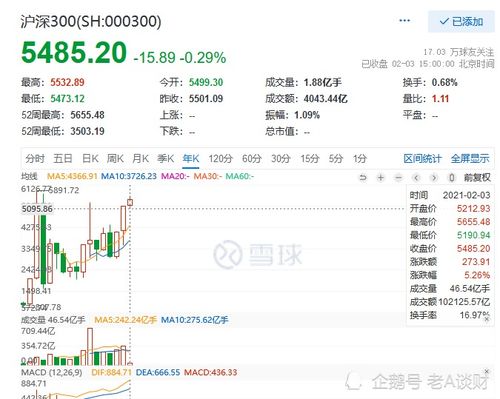Click the MA30 indicator label
Screen dimensions: 500x399
[208, 176]
